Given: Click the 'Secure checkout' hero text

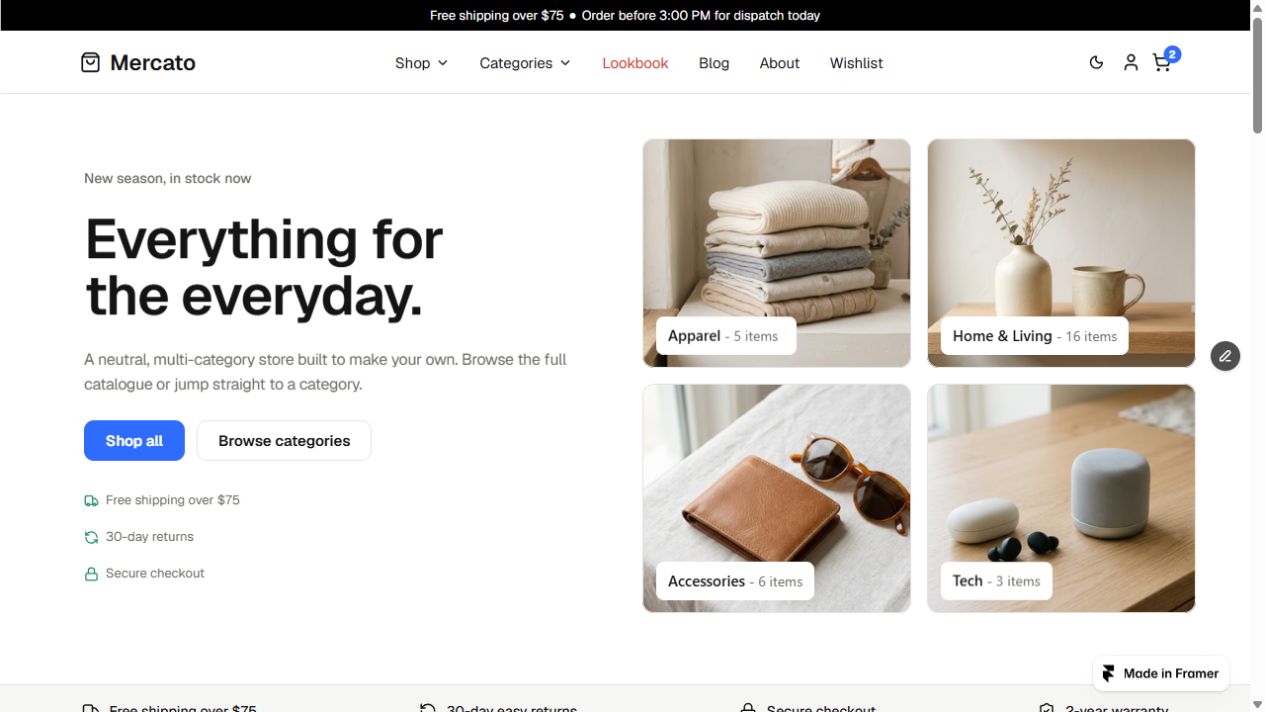Looking at the screenshot, I should coord(155,573).
